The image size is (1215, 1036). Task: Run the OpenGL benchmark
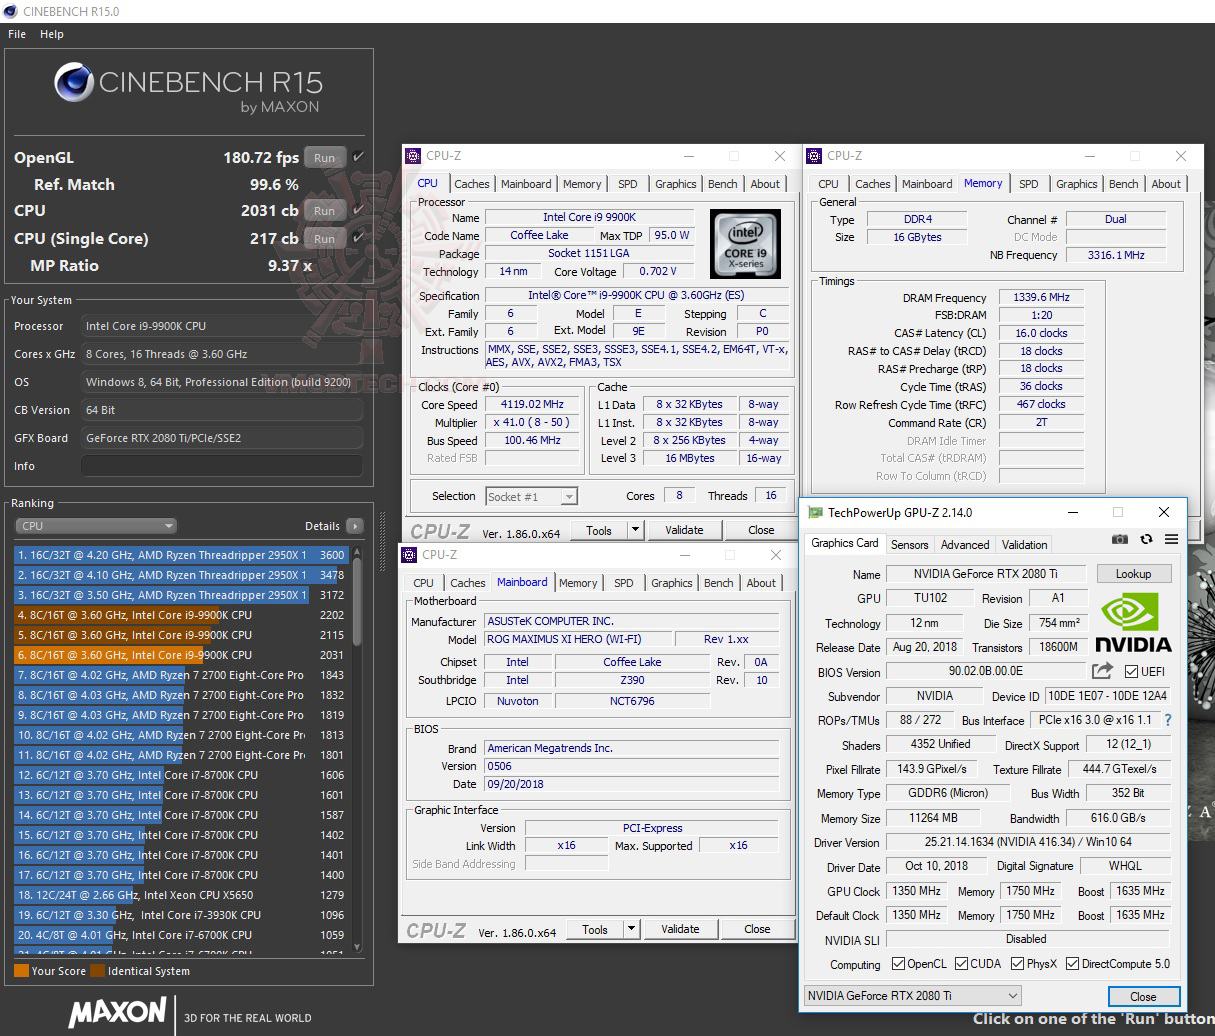(324, 158)
